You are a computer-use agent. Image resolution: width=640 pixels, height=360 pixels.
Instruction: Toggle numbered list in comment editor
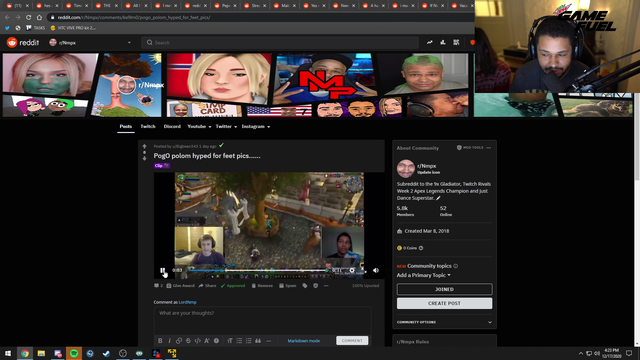249,340
